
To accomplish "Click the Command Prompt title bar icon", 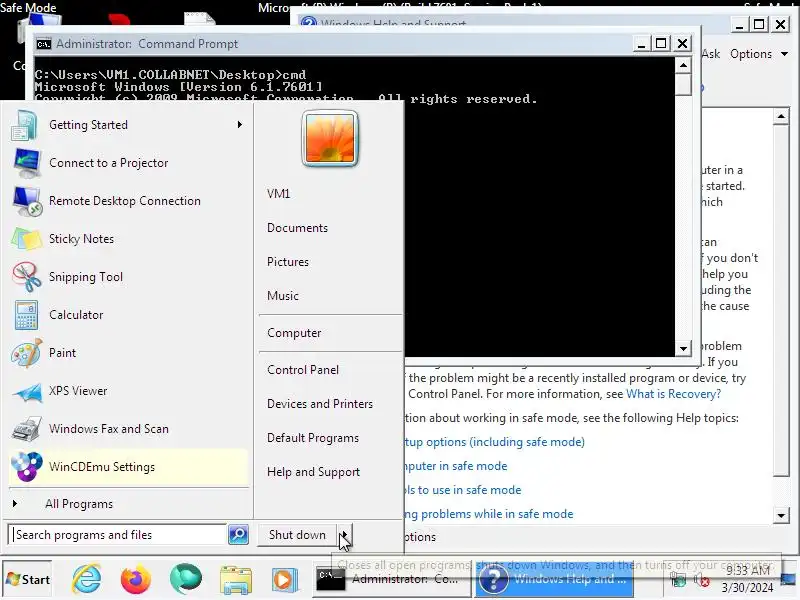I will click(44, 44).
